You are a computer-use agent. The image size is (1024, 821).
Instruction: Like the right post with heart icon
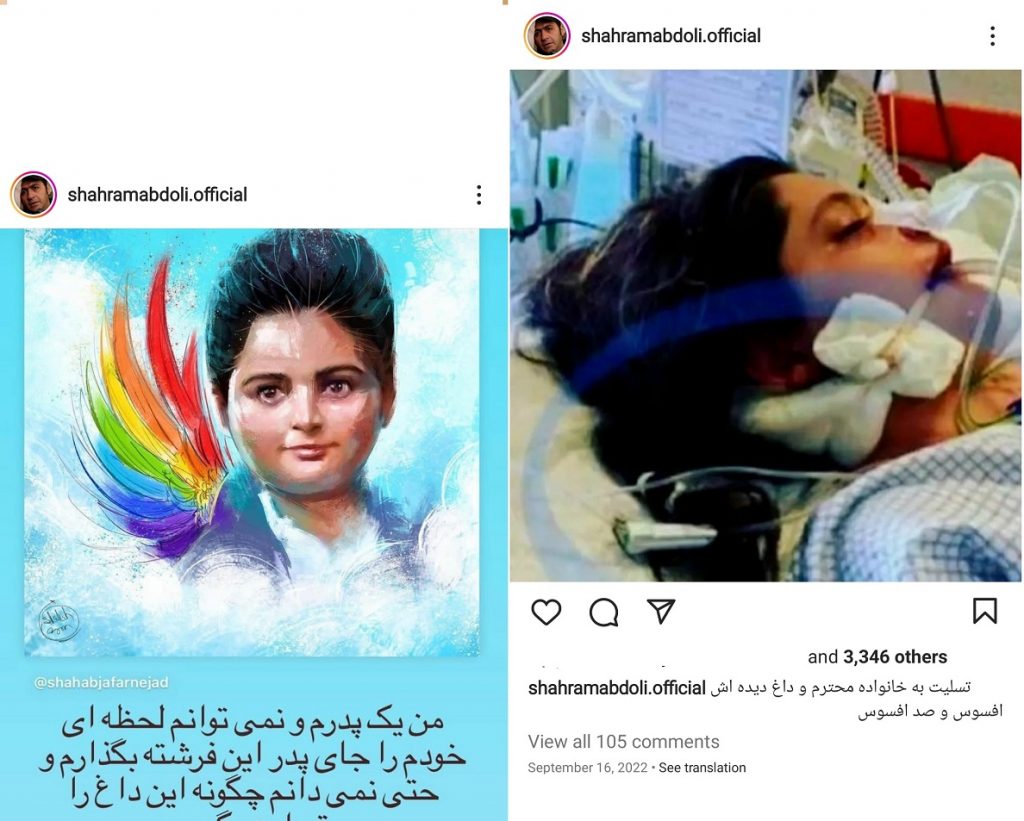546,612
